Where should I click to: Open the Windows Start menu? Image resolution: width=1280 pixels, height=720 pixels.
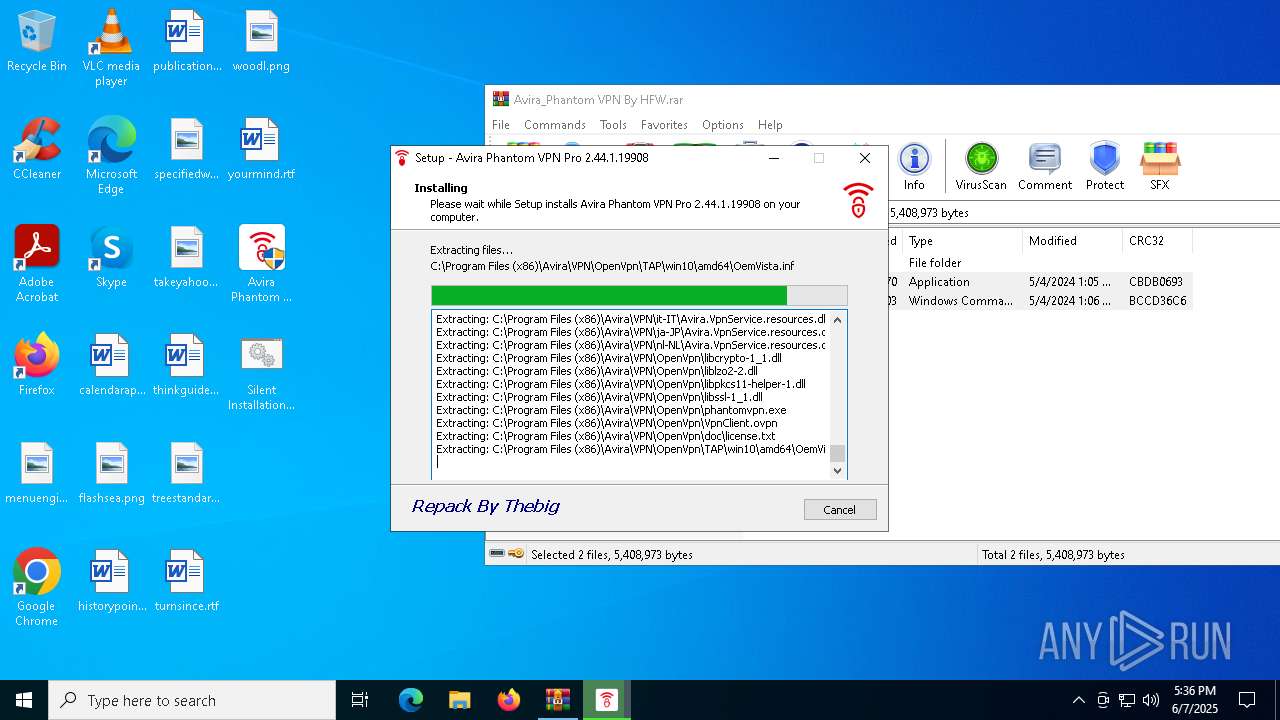point(24,700)
